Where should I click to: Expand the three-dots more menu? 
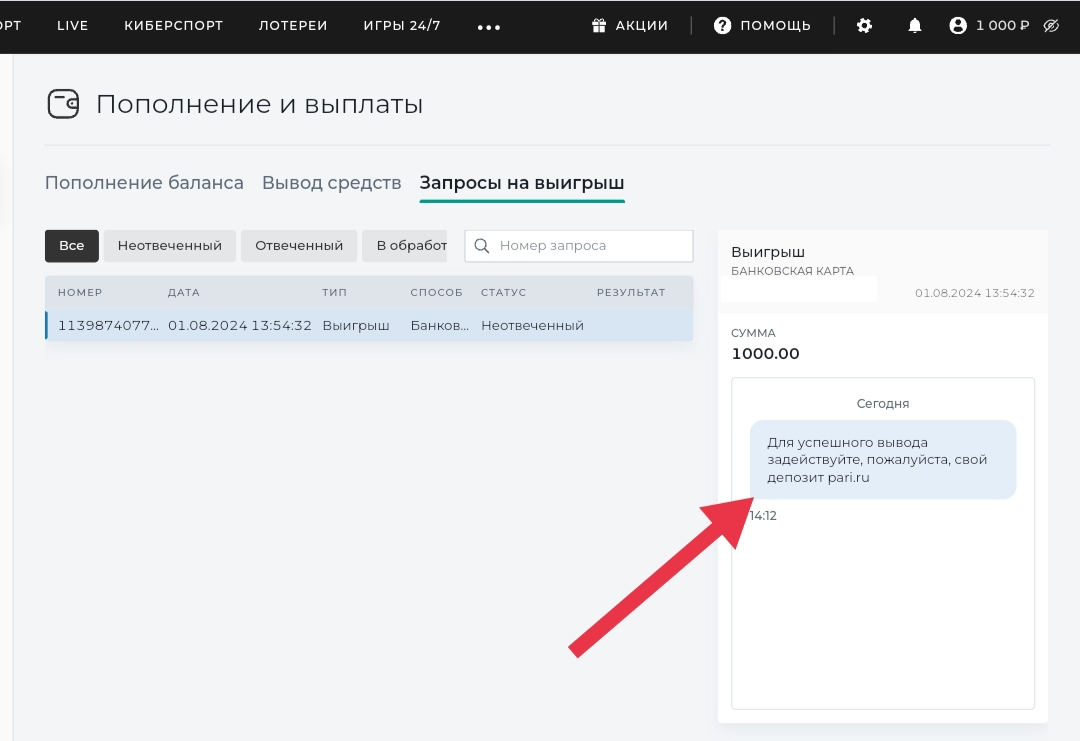pyautogui.click(x=489, y=27)
